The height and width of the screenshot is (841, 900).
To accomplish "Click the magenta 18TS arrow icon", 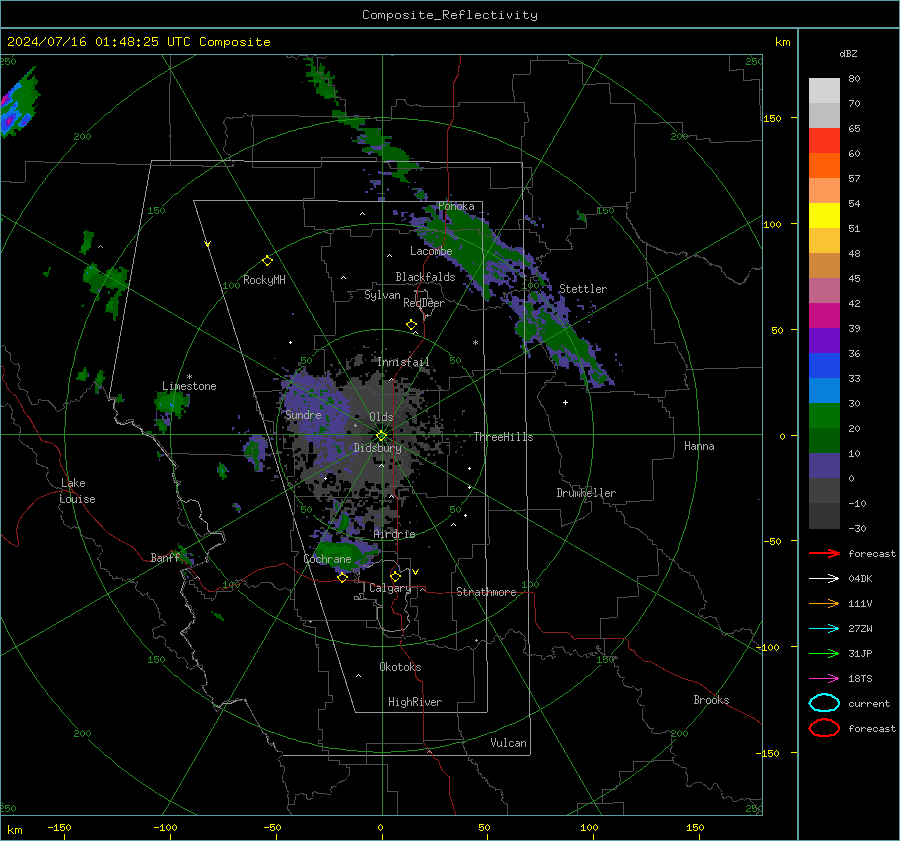I will (x=824, y=679).
